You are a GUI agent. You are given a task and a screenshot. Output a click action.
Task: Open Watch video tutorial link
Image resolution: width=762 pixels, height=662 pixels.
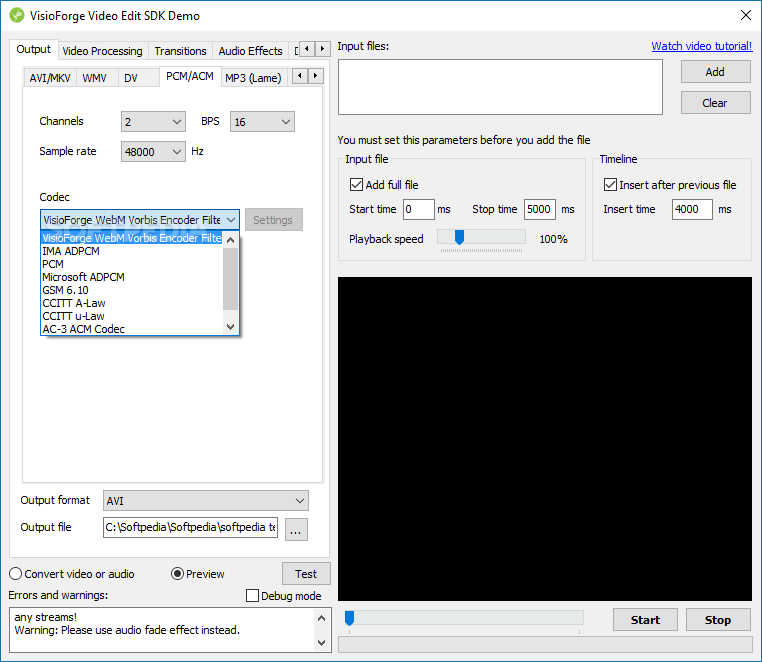coord(702,46)
